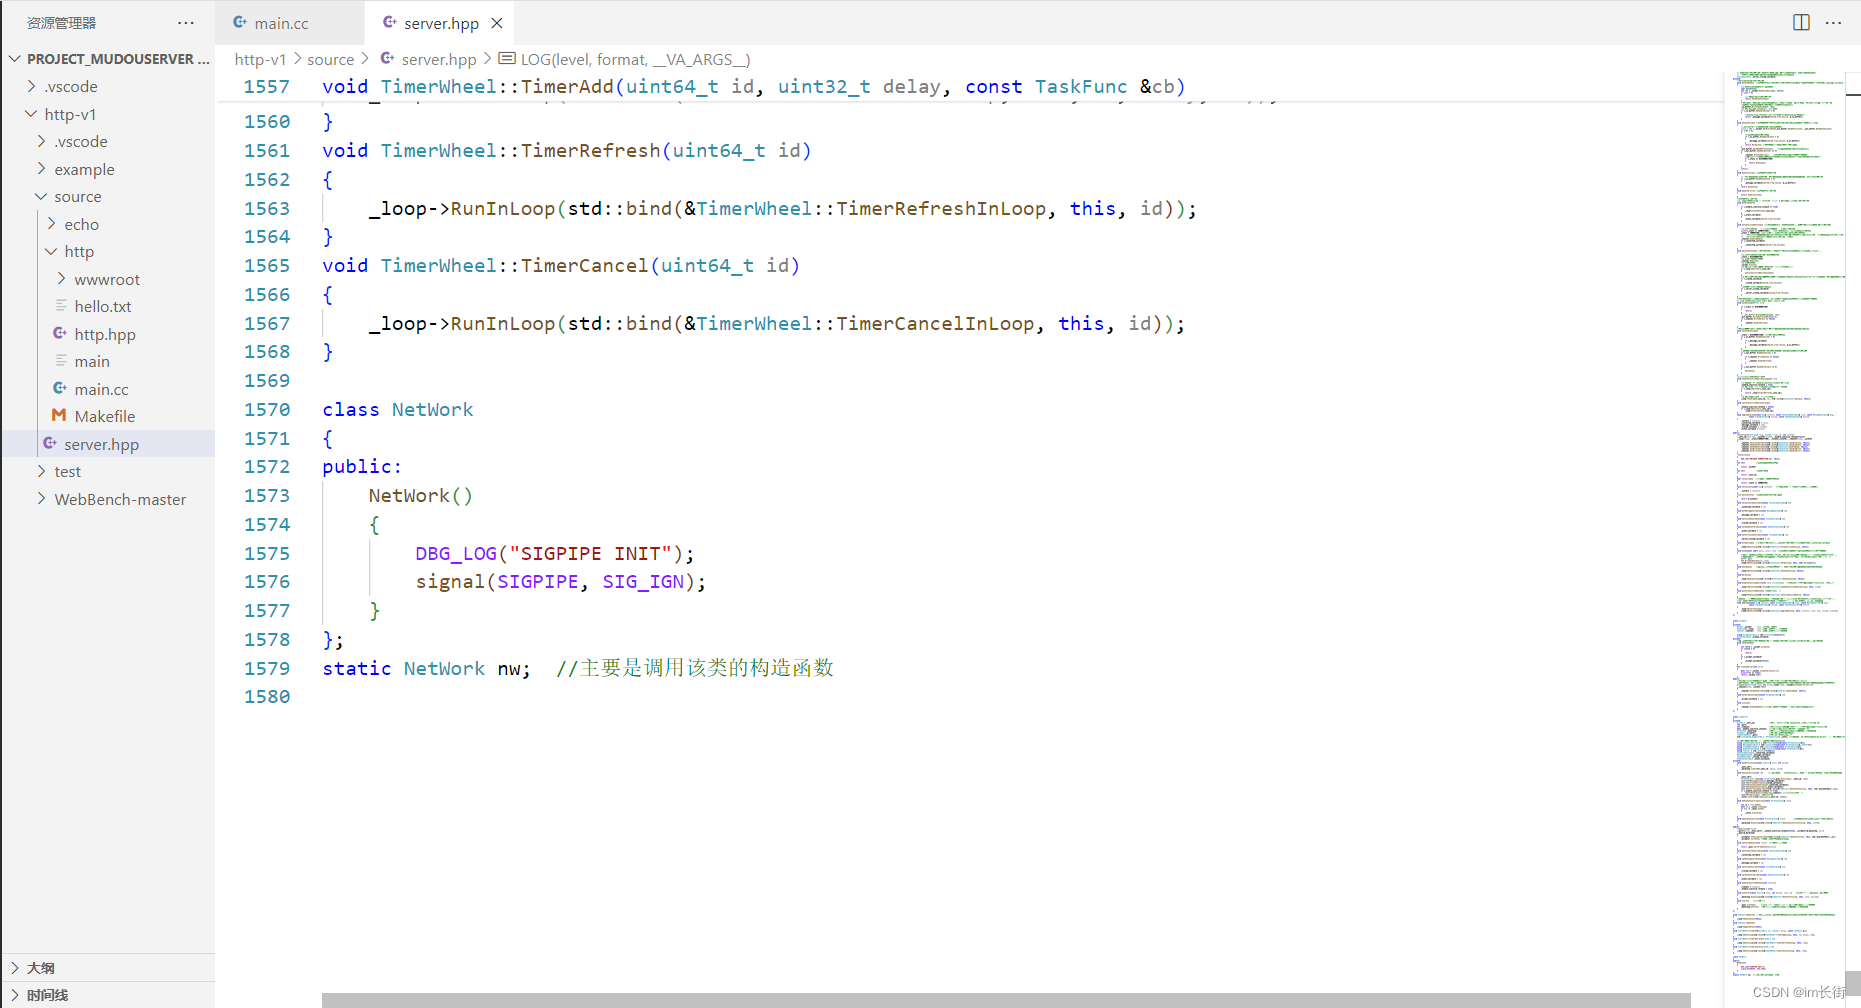Expand the test folder

pyautogui.click(x=42, y=471)
